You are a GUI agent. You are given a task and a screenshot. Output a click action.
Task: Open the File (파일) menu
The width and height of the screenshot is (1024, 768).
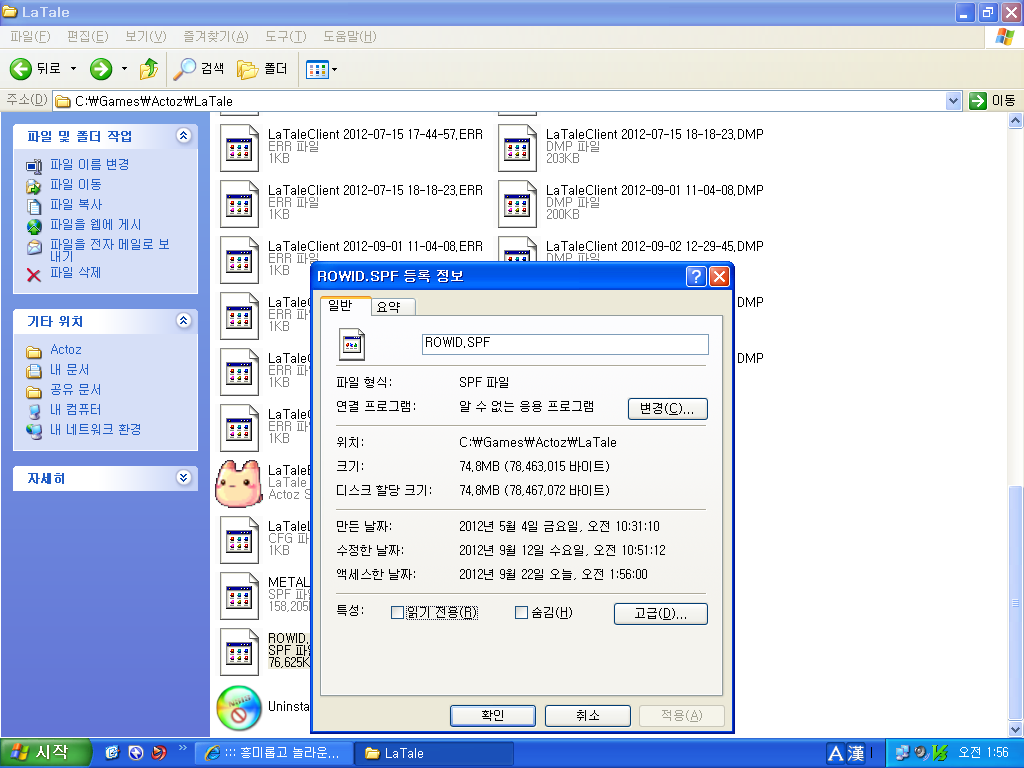point(30,37)
